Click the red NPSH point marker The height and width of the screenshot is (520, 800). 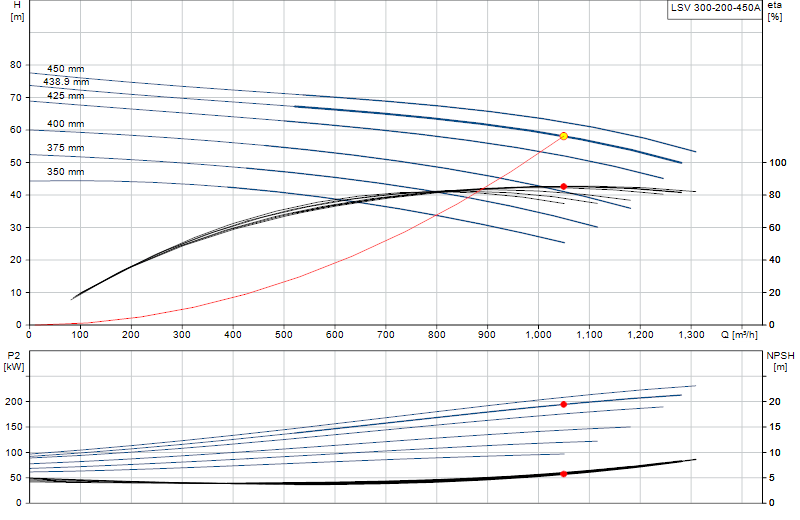point(564,474)
